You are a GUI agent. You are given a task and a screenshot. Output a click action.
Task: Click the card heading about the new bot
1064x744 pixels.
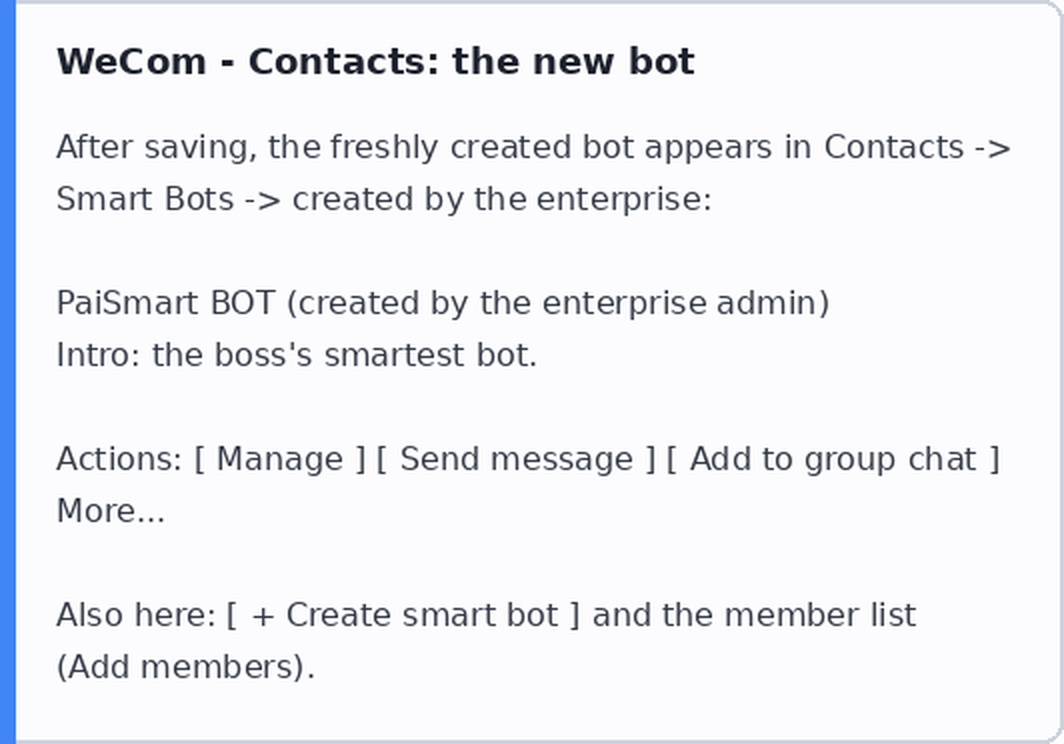click(x=375, y=62)
